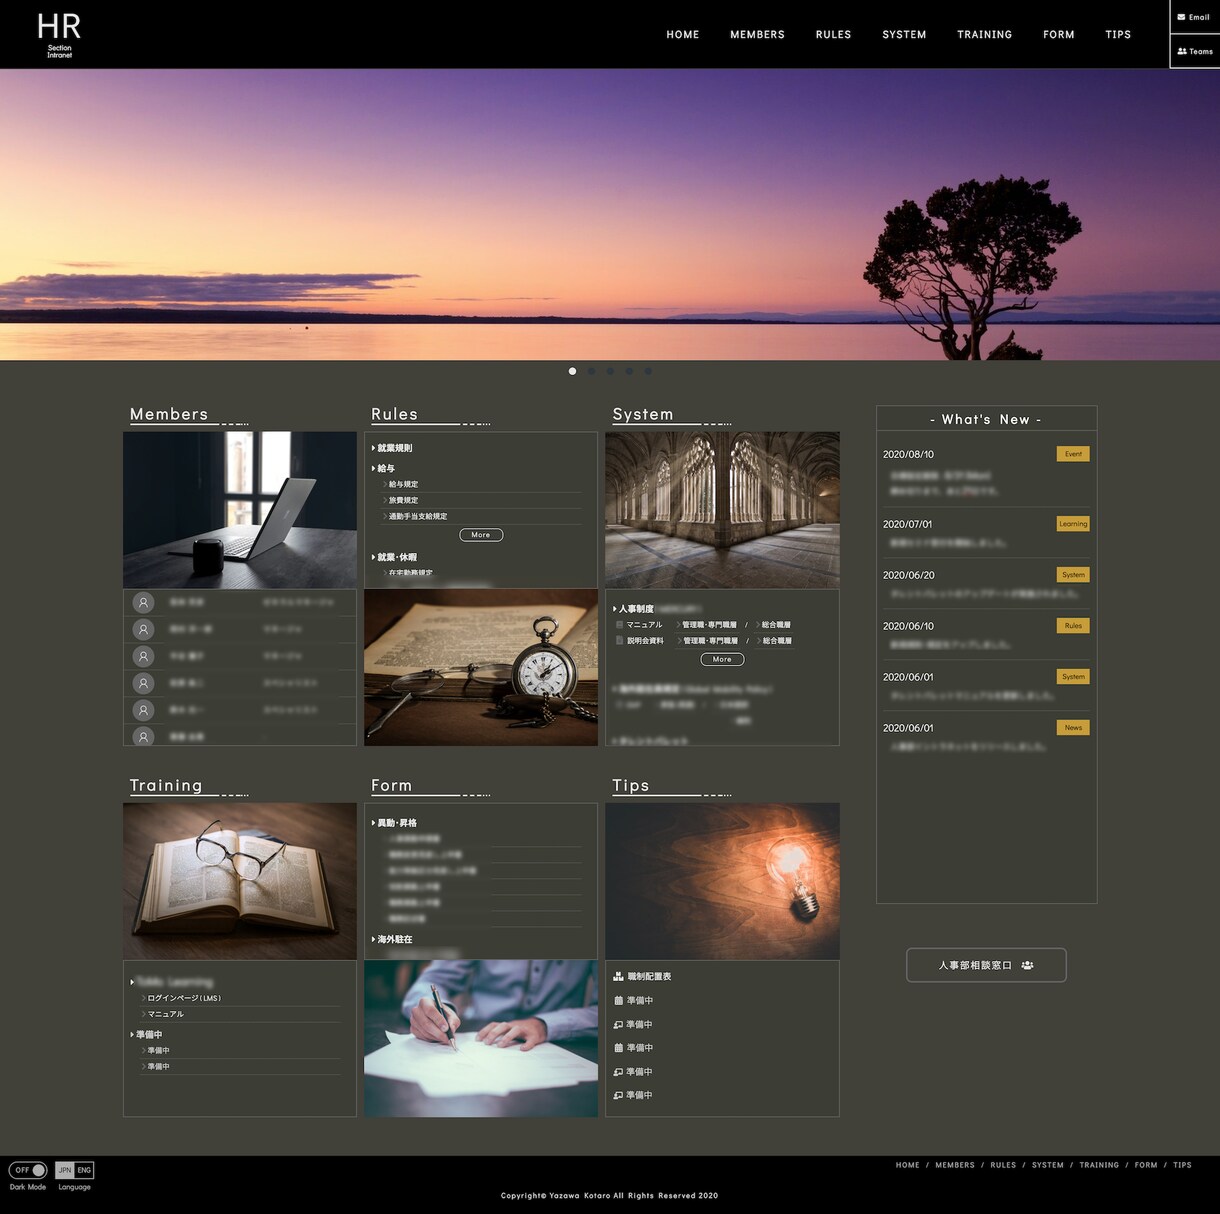The height and width of the screenshot is (1214, 1220).
Task: Click the Members section heading
Action: coord(169,414)
